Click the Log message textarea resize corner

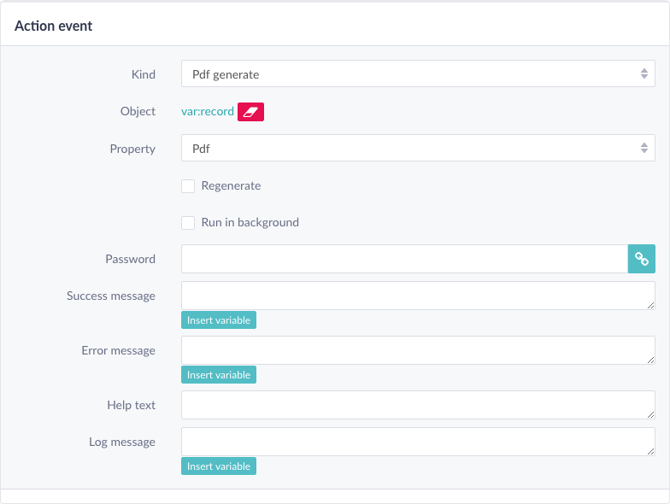point(650,451)
